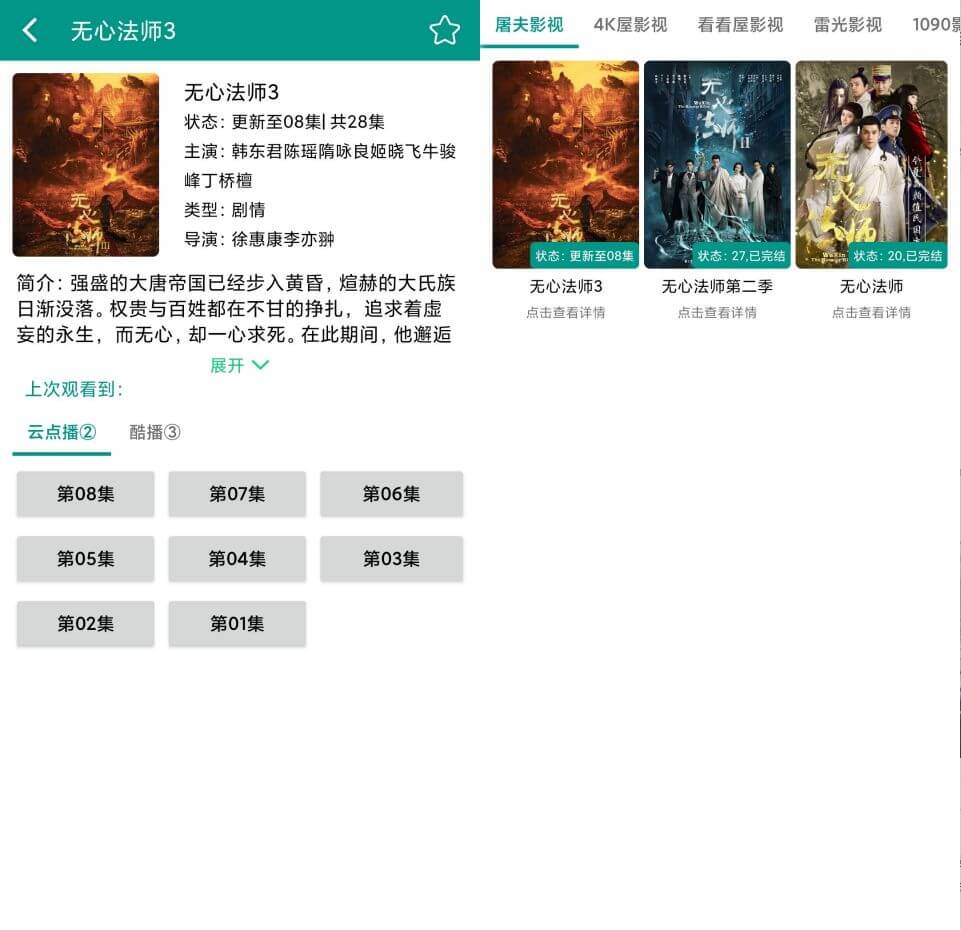The image size is (961, 930).
Task: Click the 类型: 剧情 text
Action: (x=224, y=210)
